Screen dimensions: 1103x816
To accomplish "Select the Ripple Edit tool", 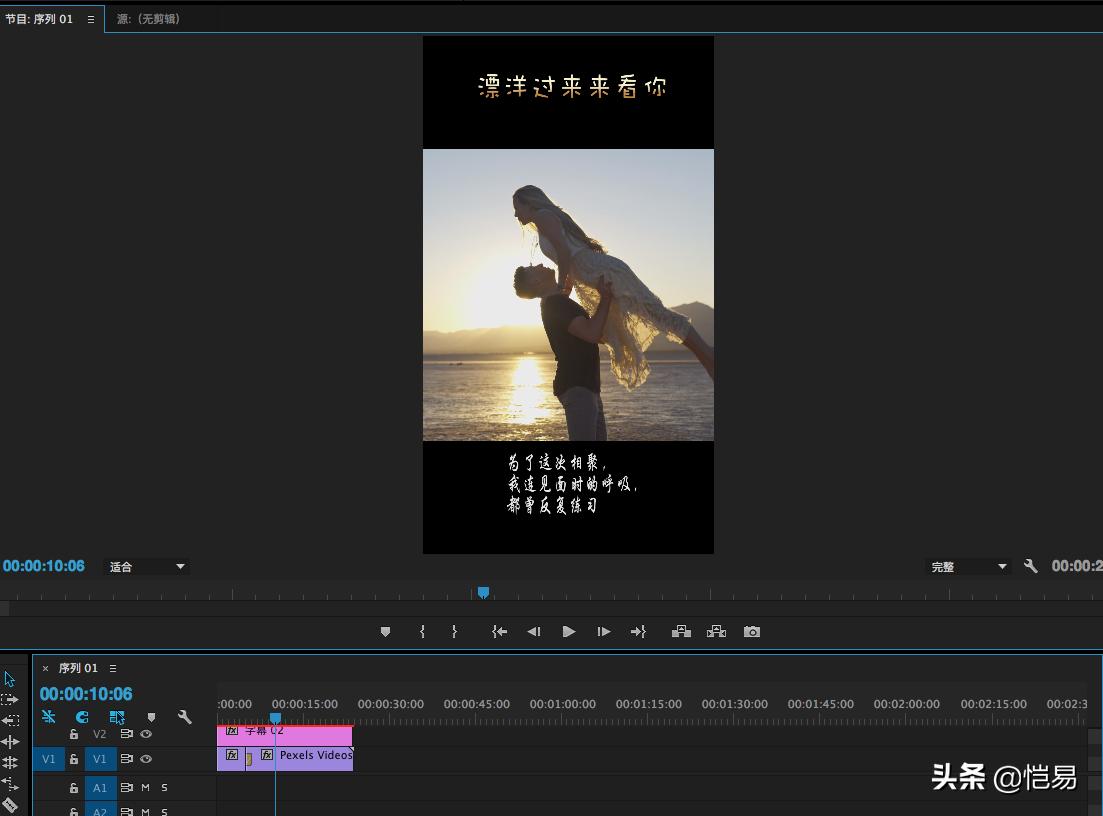I will pyautogui.click(x=10, y=741).
